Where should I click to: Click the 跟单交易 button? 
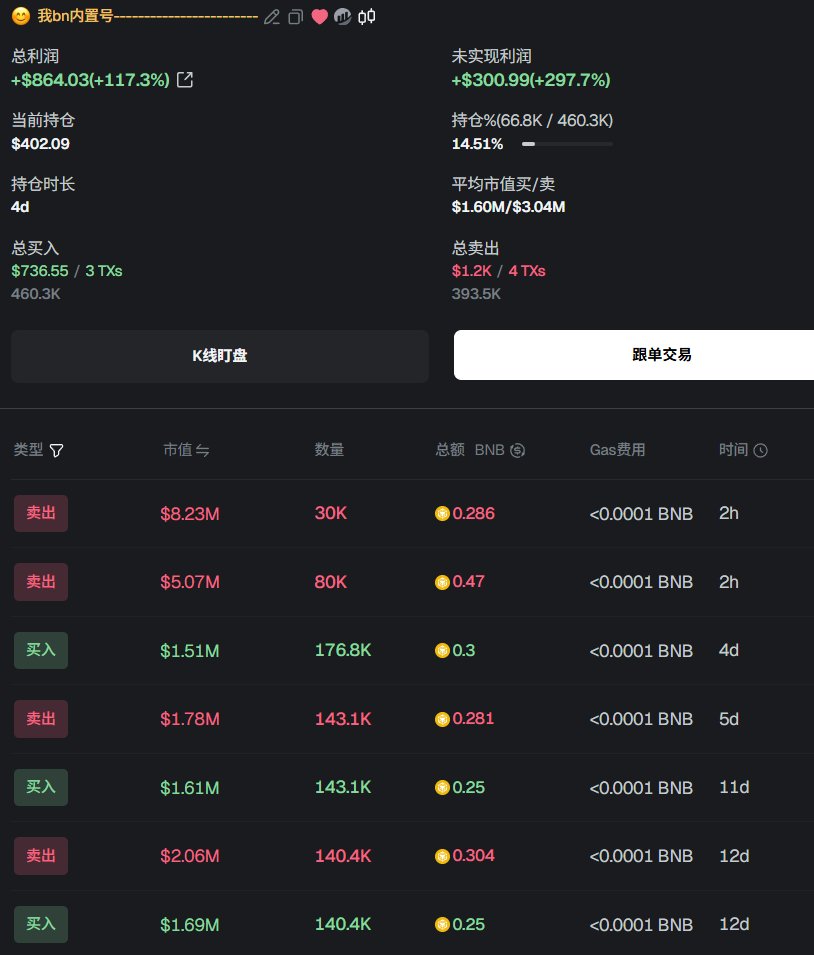(634, 355)
